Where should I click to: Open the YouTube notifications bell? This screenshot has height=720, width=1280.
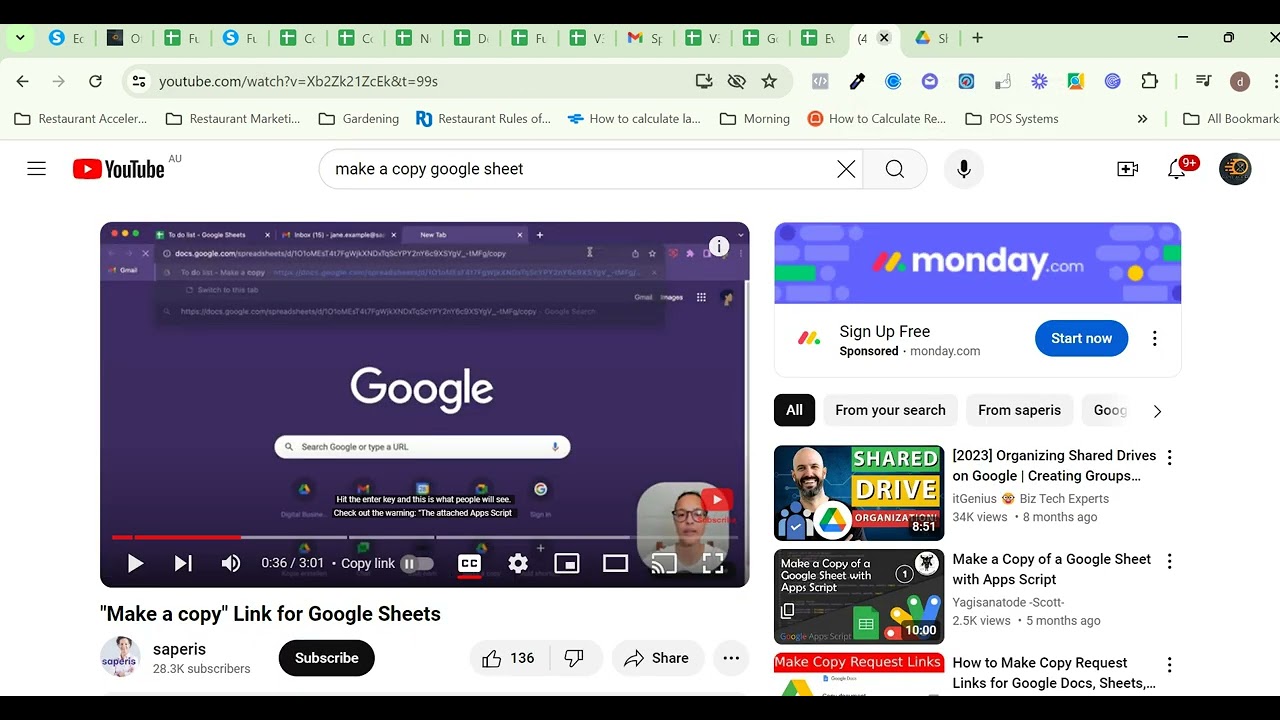[x=1177, y=169]
